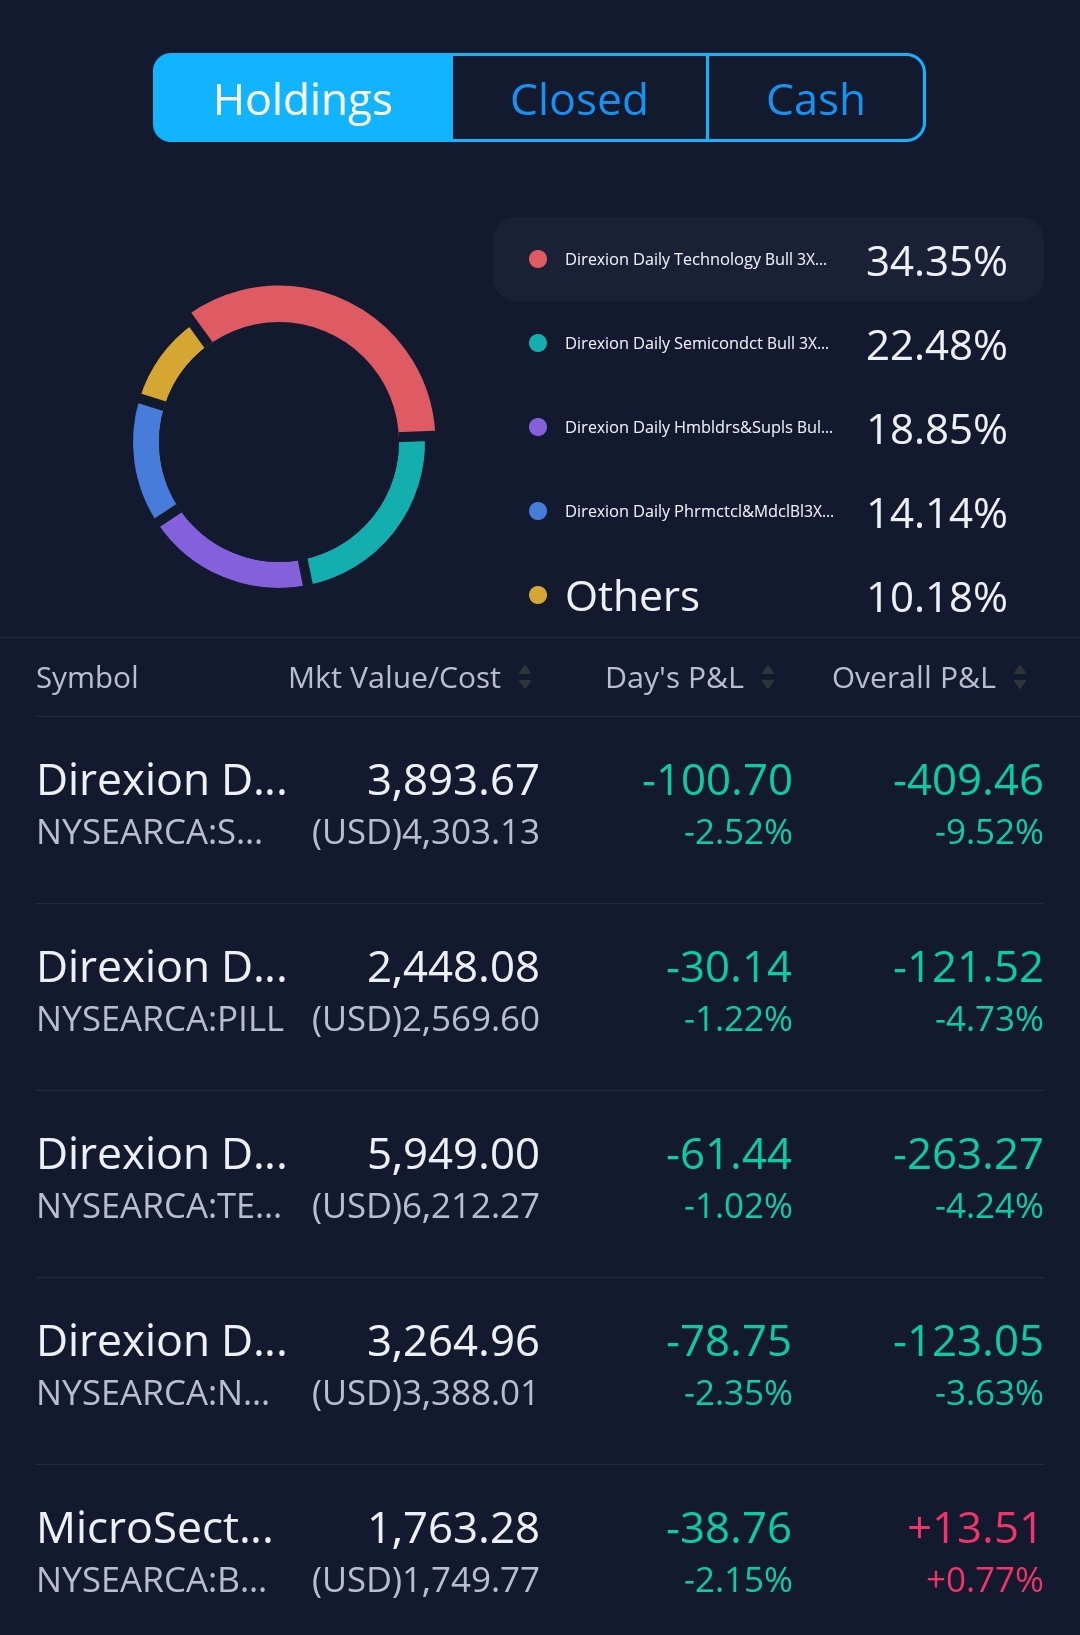Click day's P&L -78.75
The height and width of the screenshot is (1635, 1080).
(729, 1341)
